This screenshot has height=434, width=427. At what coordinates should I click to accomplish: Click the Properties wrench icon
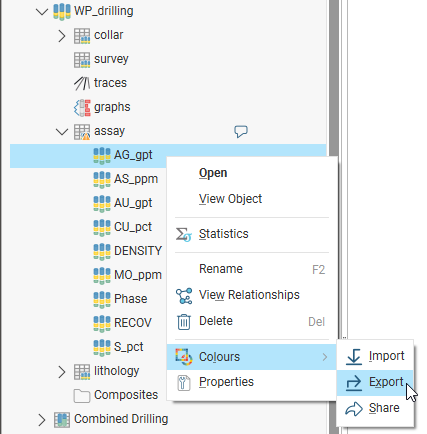[184, 382]
